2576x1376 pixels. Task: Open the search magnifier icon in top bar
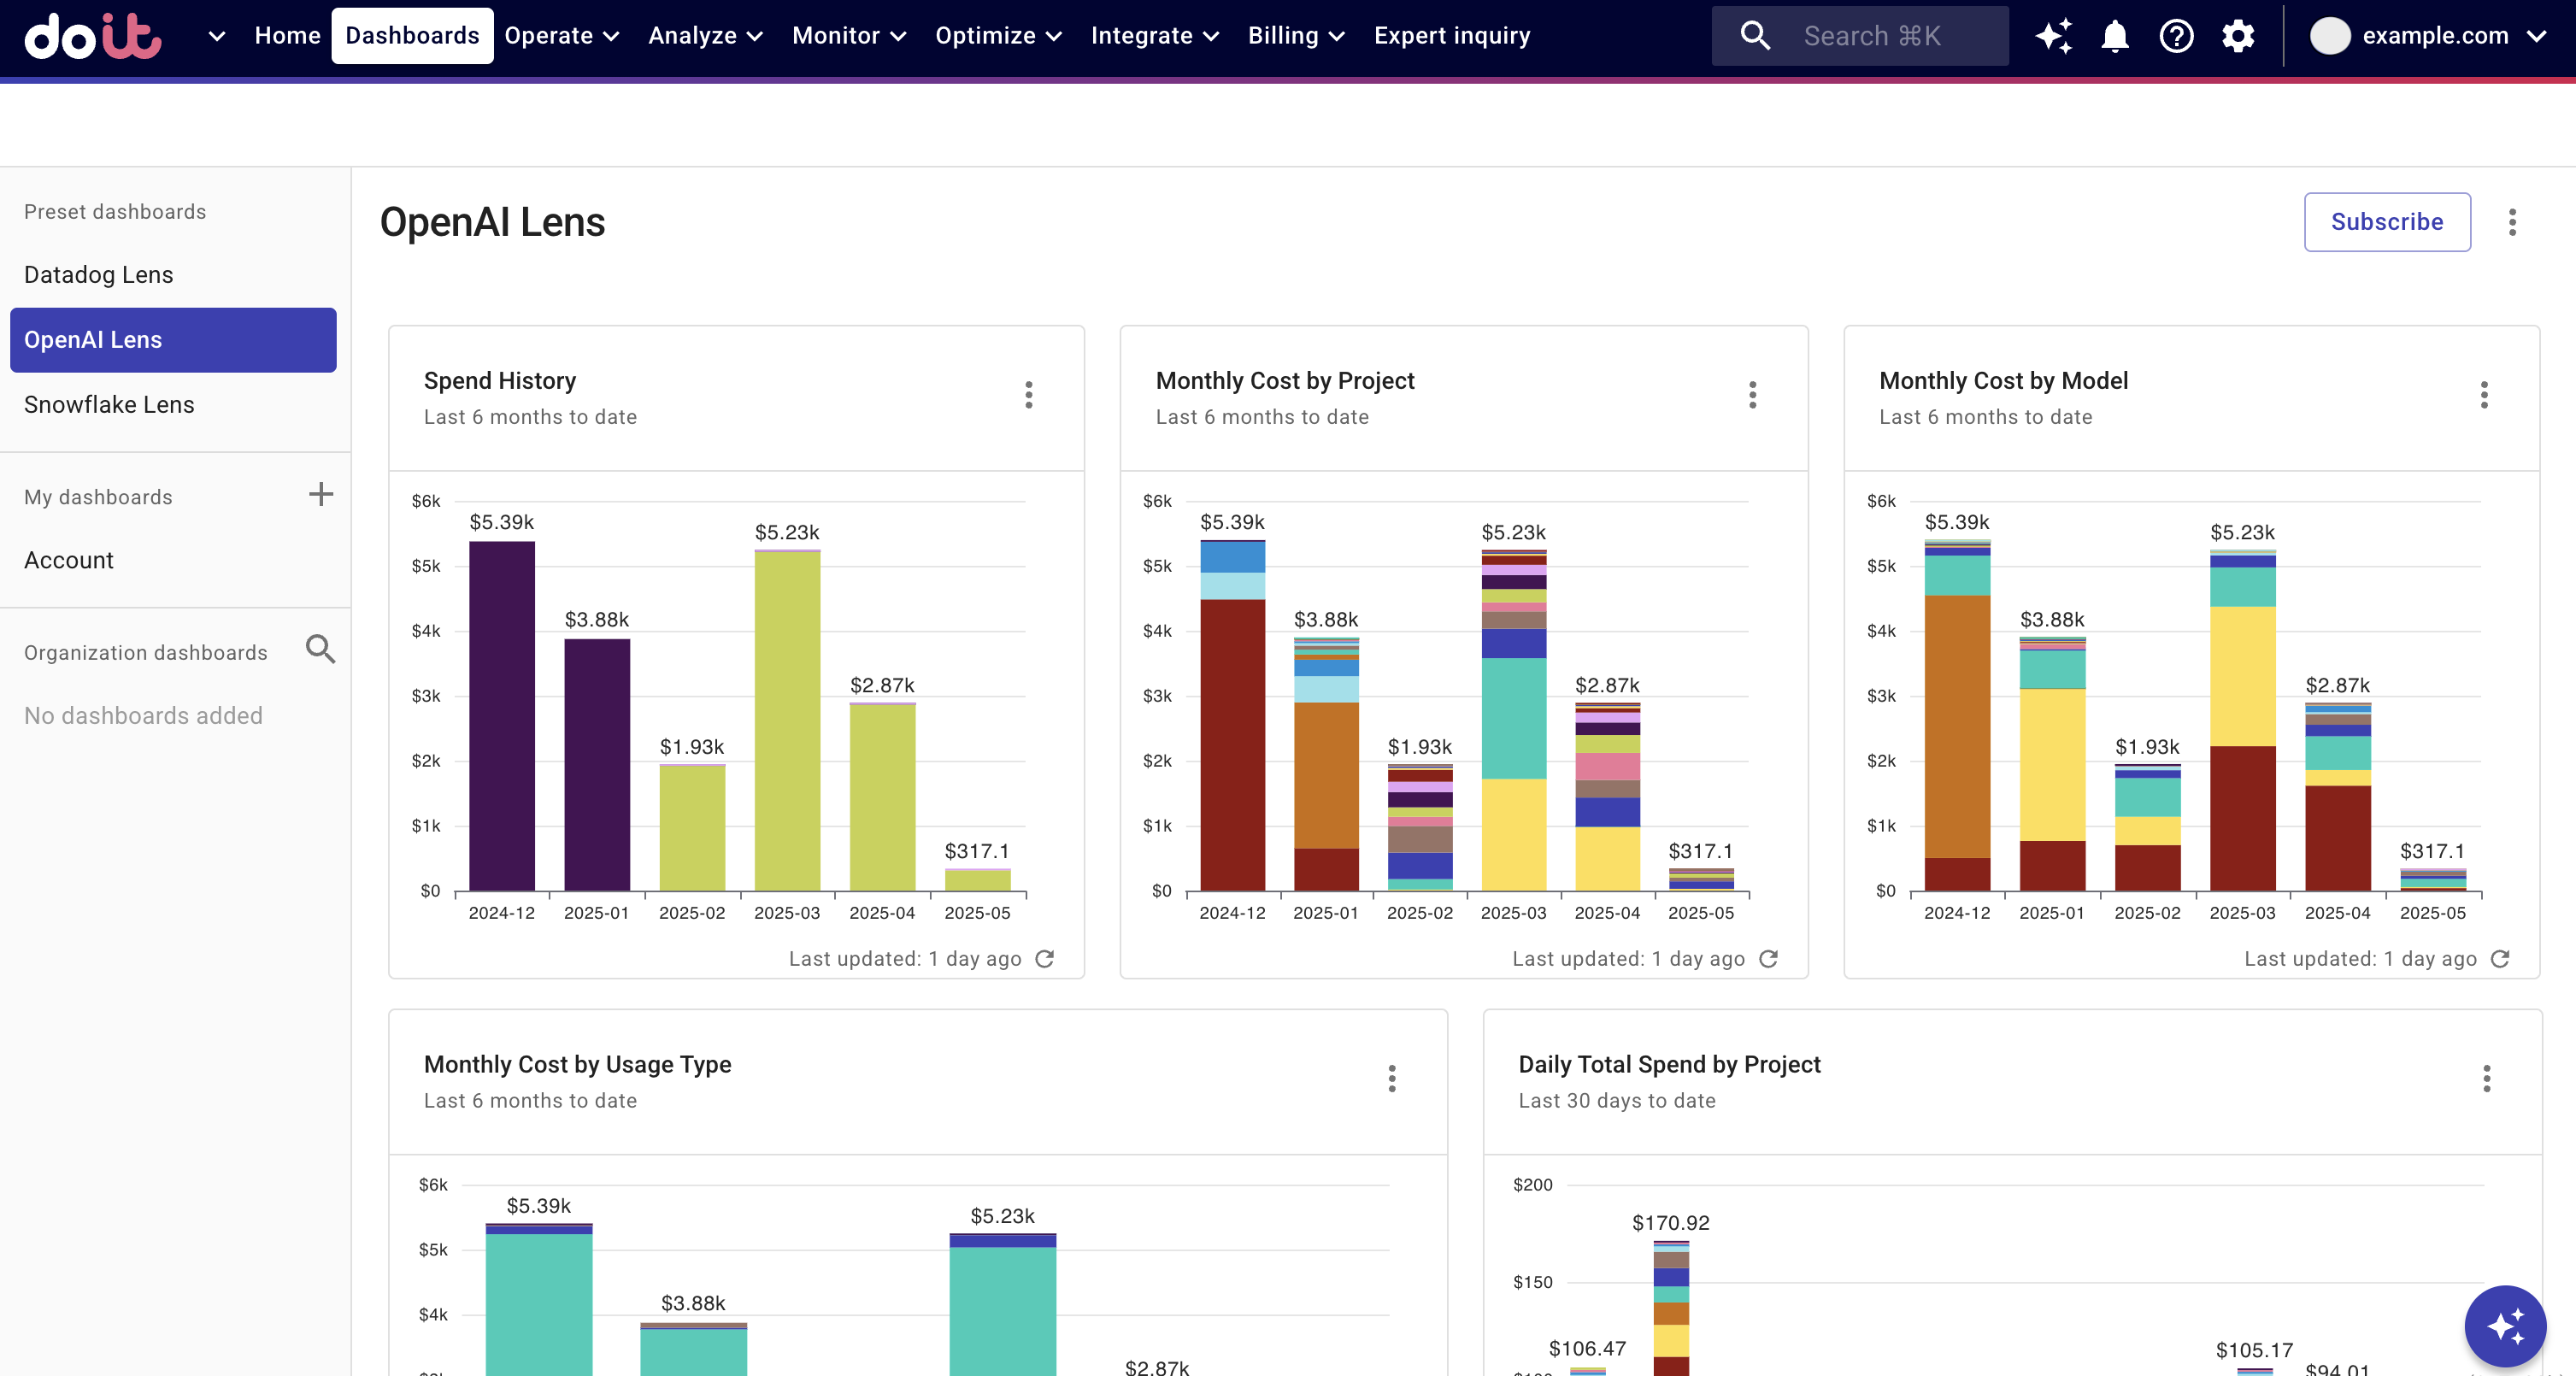pyautogui.click(x=1755, y=36)
